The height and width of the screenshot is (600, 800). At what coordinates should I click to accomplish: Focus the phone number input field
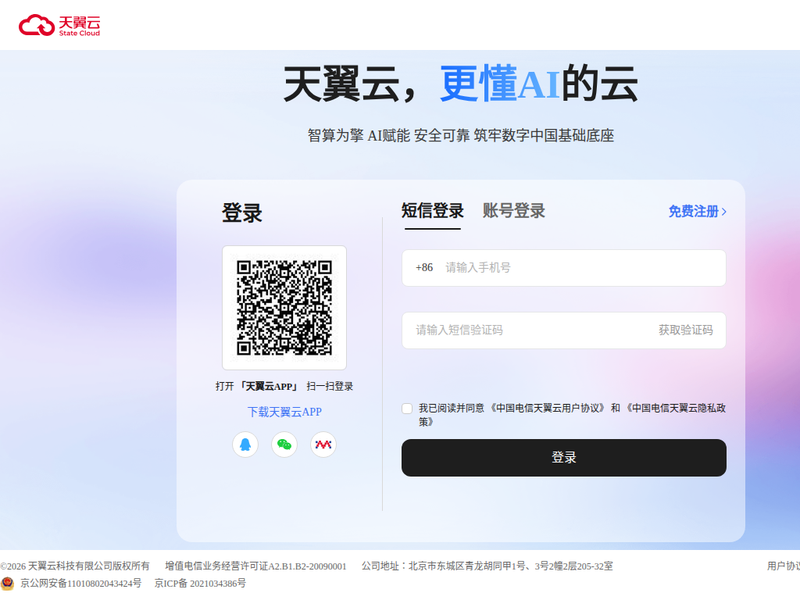[564, 268]
